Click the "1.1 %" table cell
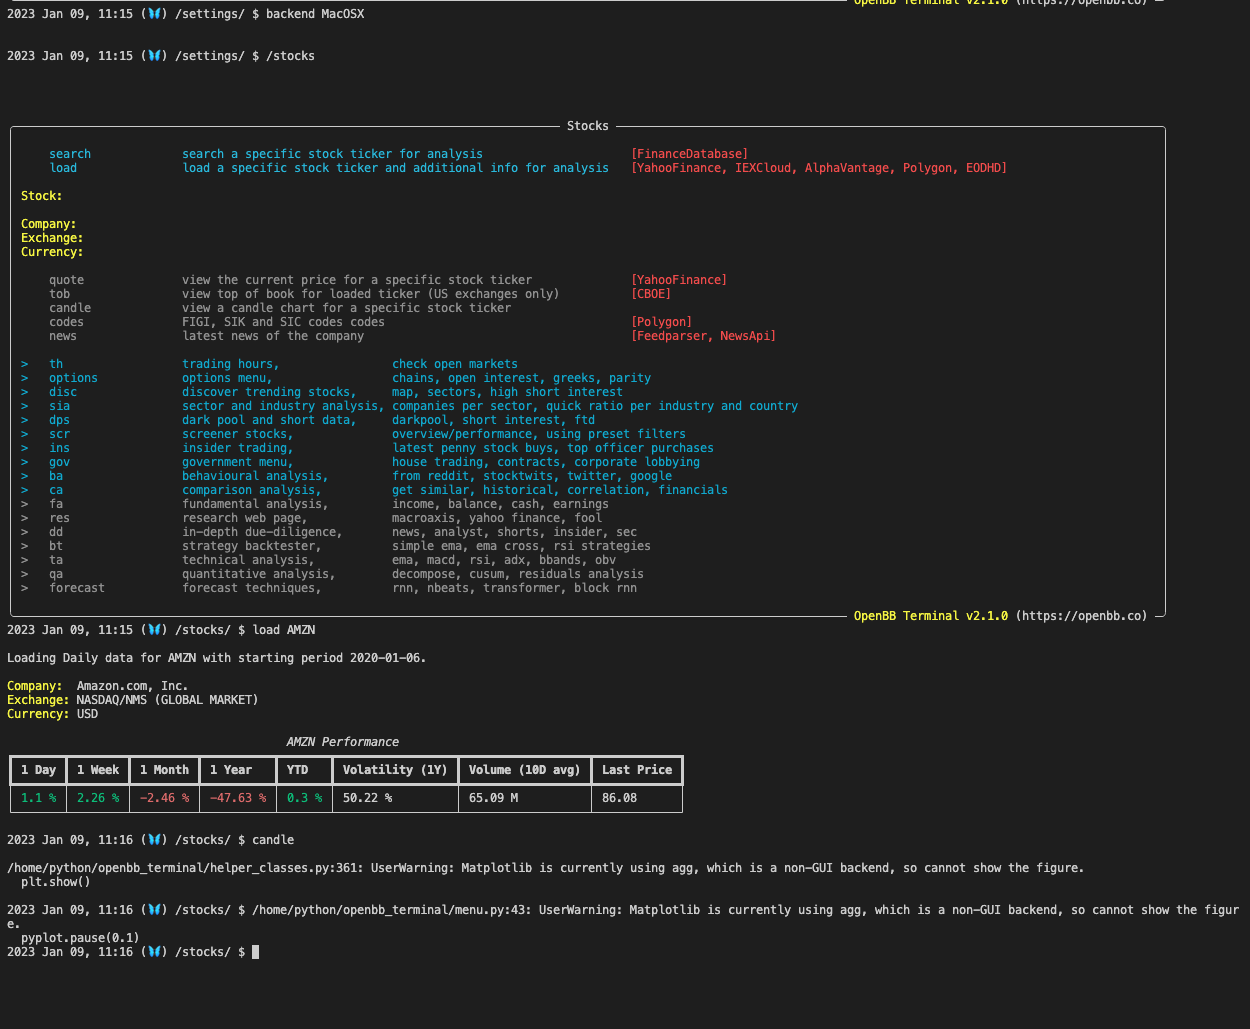 point(38,798)
